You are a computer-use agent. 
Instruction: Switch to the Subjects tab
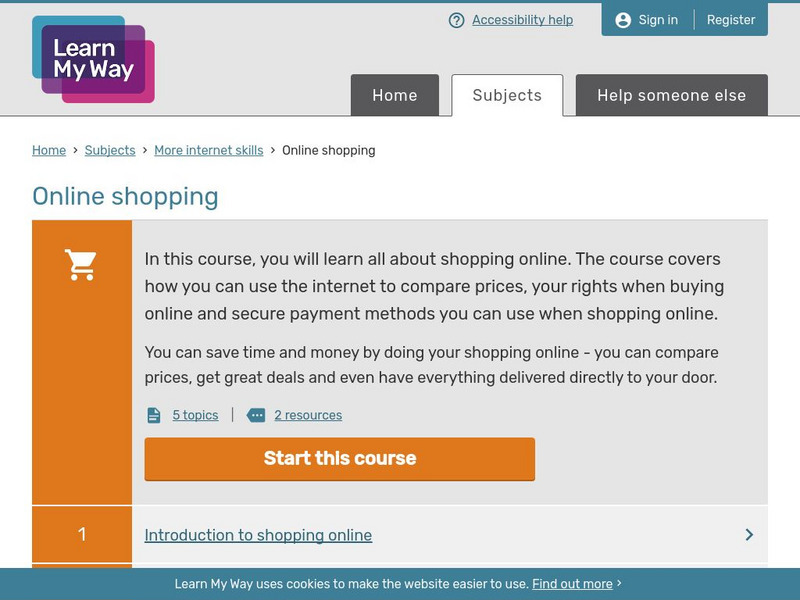pyautogui.click(x=507, y=96)
